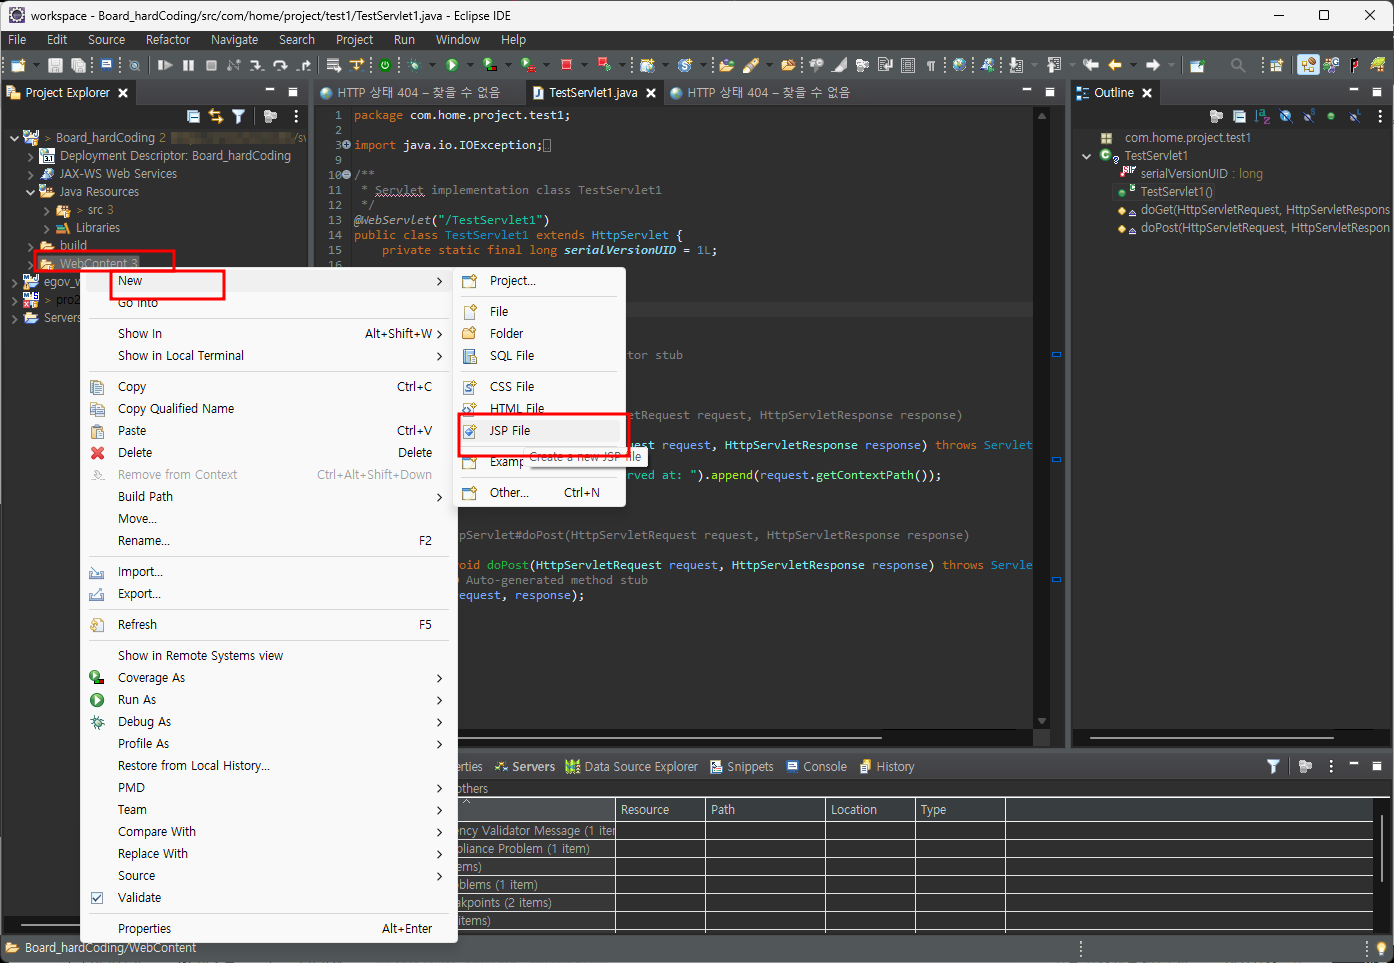This screenshot has width=1394, height=963.
Task: Expand the src folder node
Action: [x=46, y=210]
